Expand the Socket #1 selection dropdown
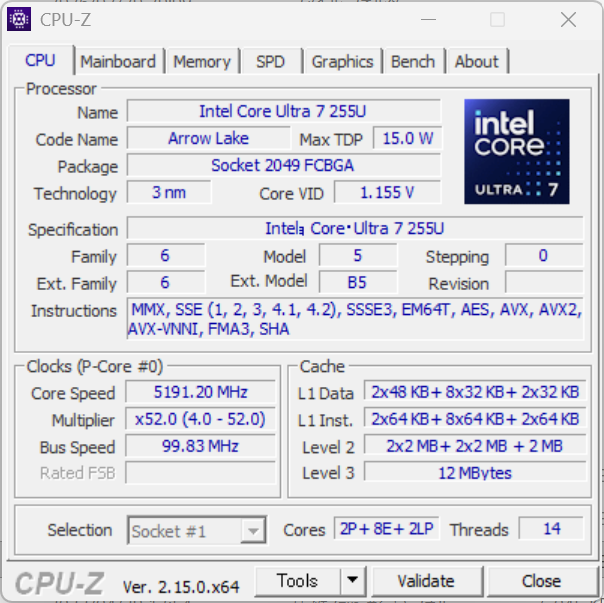The width and height of the screenshot is (604, 603). [253, 531]
